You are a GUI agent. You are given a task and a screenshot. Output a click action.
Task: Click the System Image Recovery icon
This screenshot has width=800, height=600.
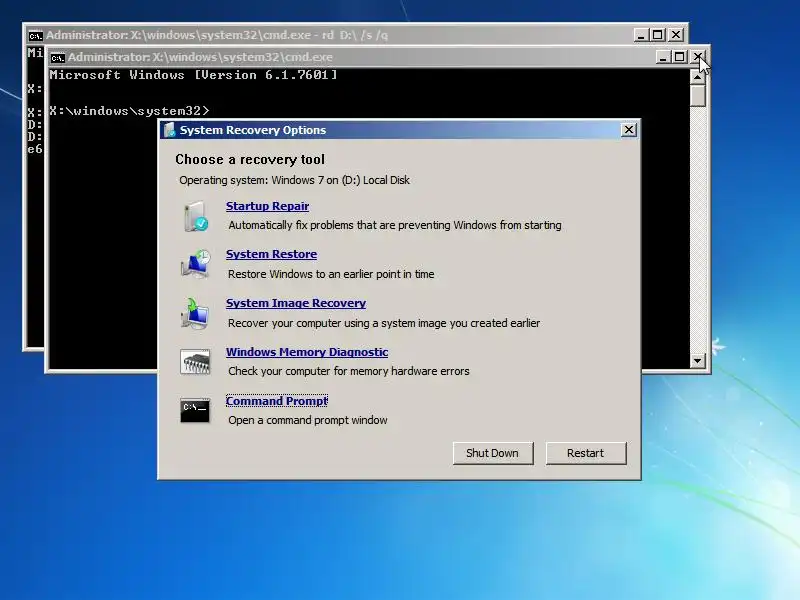(x=195, y=313)
